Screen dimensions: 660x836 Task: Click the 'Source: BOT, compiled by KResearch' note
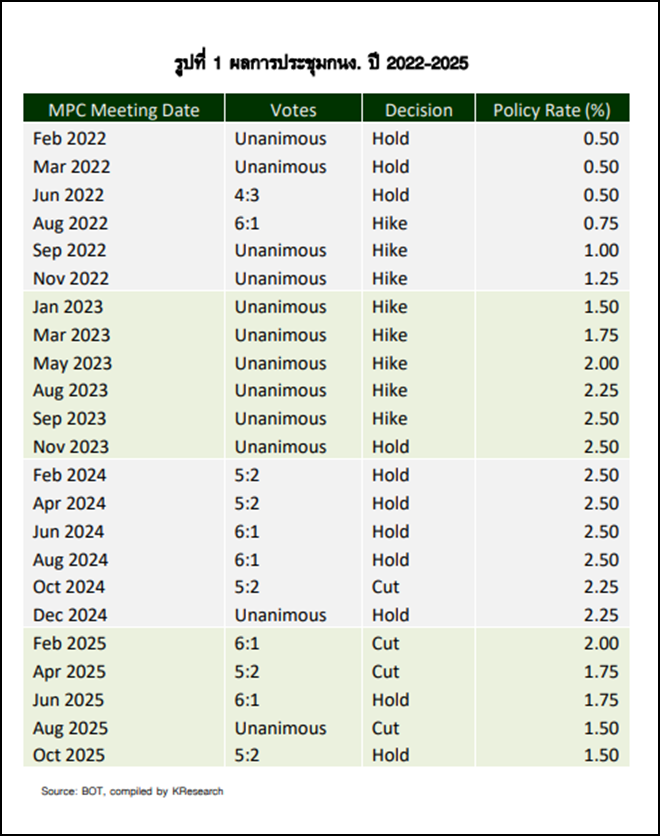[x=132, y=791]
